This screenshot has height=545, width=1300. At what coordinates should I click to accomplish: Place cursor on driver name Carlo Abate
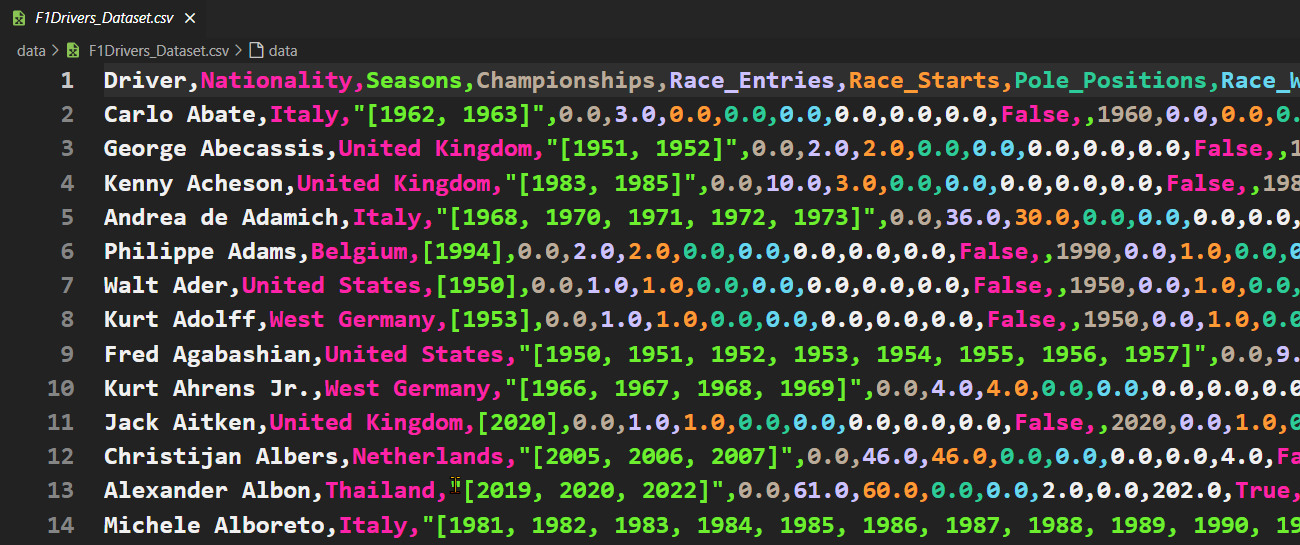tap(179, 115)
